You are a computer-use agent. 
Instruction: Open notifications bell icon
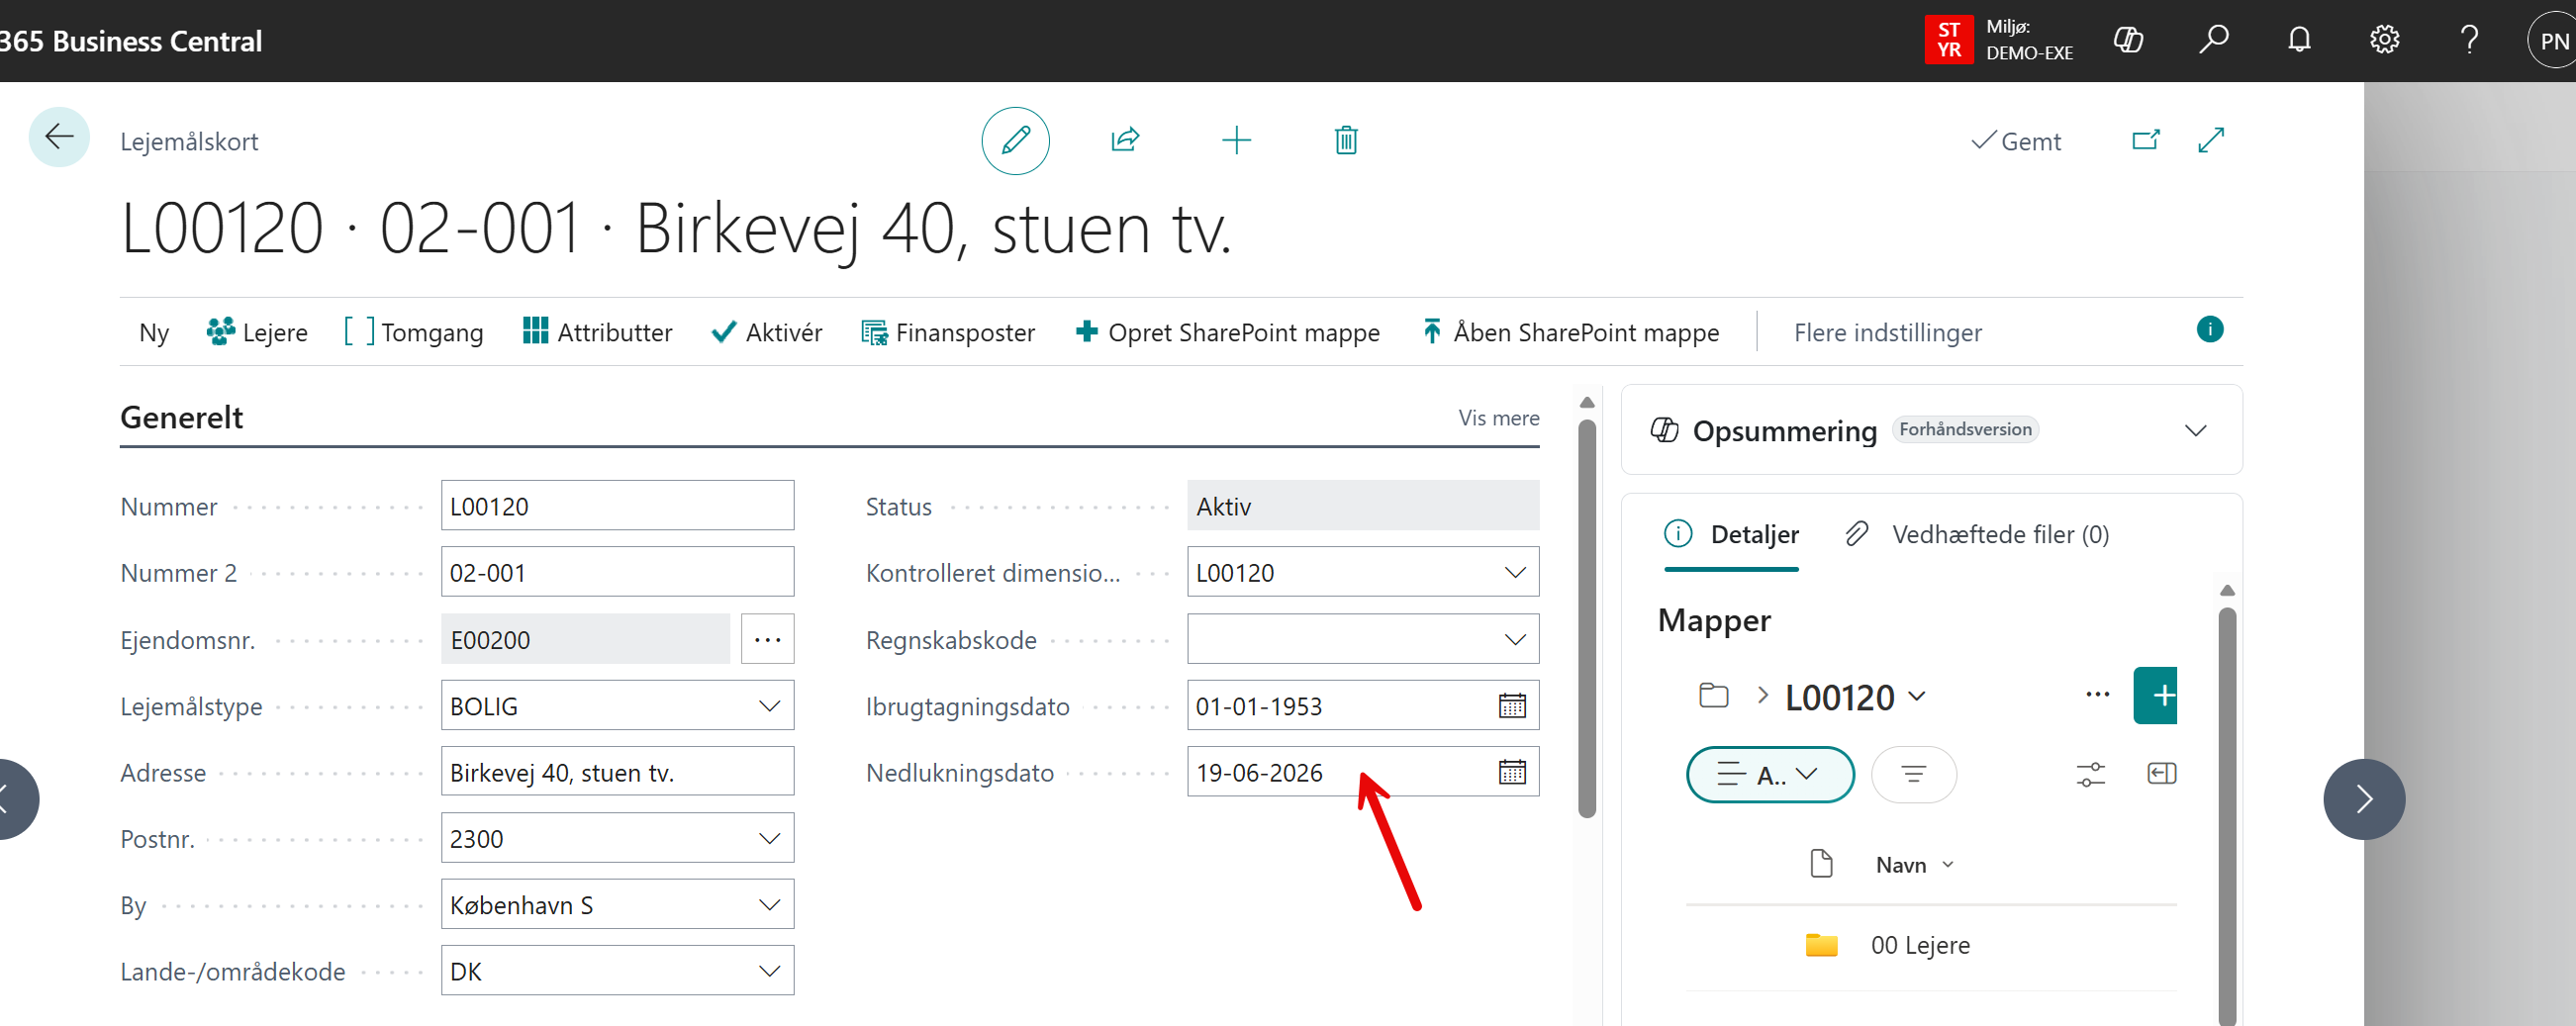tap(2299, 40)
